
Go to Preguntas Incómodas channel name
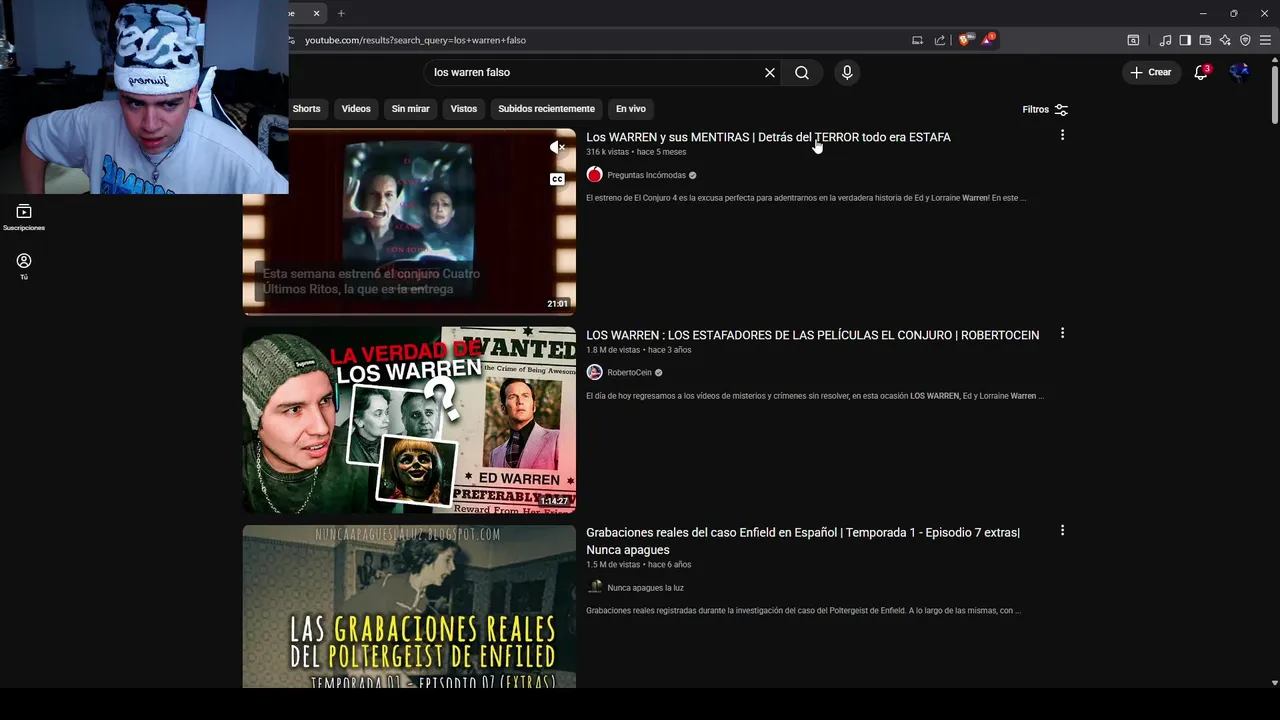pyautogui.click(x=646, y=175)
